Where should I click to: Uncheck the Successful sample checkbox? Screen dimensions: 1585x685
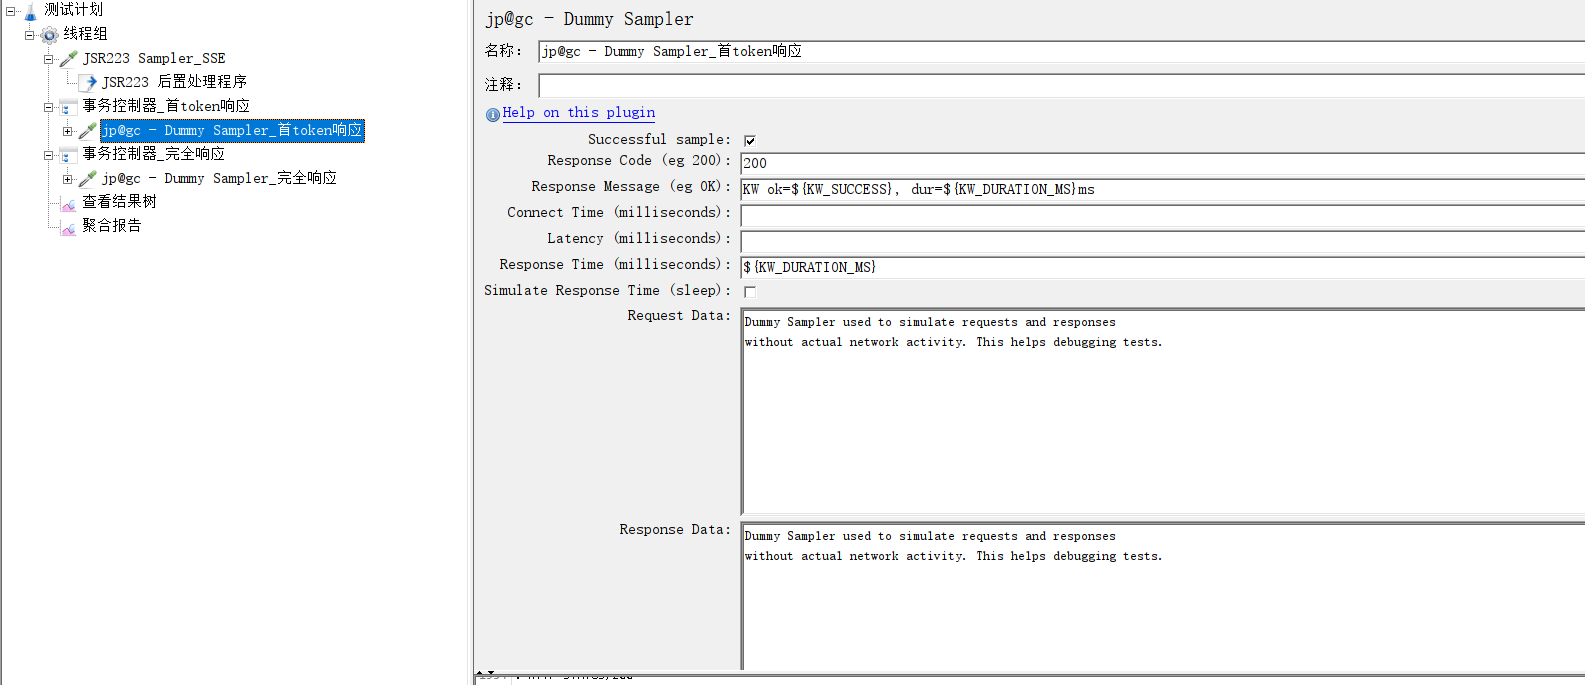tap(750, 141)
